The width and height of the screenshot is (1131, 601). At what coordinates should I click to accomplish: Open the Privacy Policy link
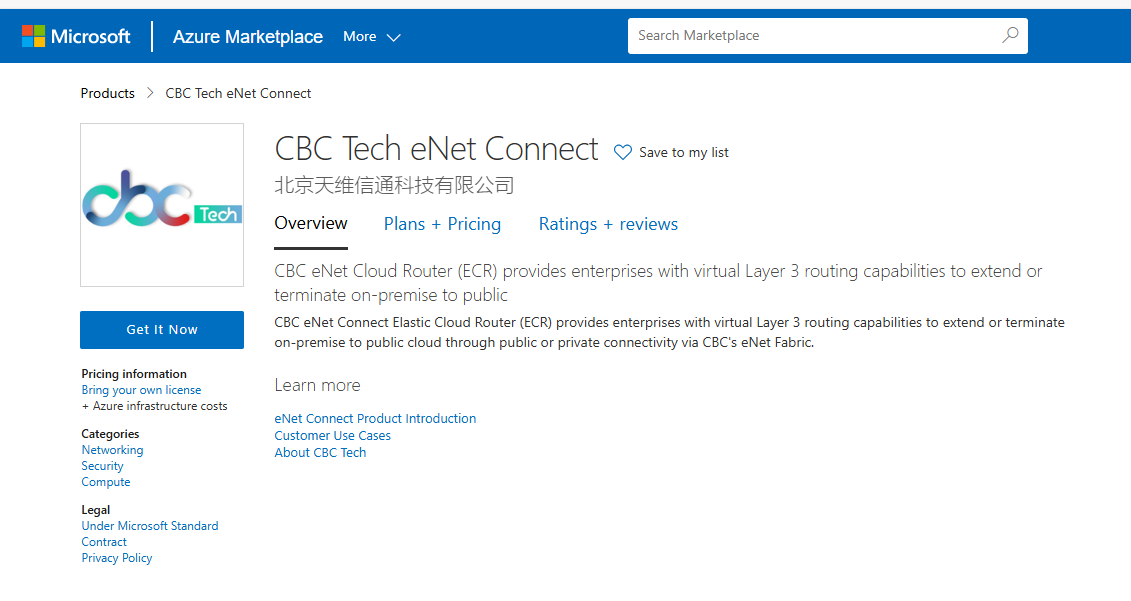point(116,557)
